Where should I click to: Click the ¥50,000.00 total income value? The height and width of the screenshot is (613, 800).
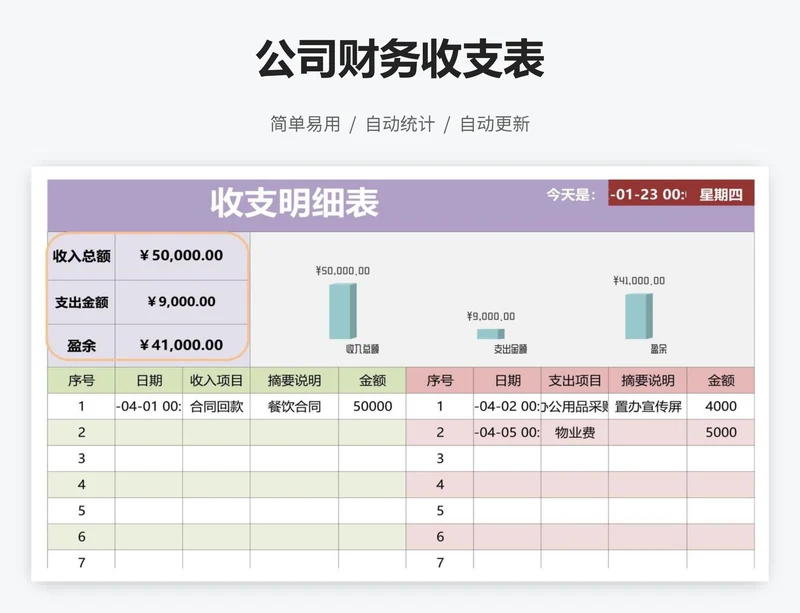[x=182, y=256]
